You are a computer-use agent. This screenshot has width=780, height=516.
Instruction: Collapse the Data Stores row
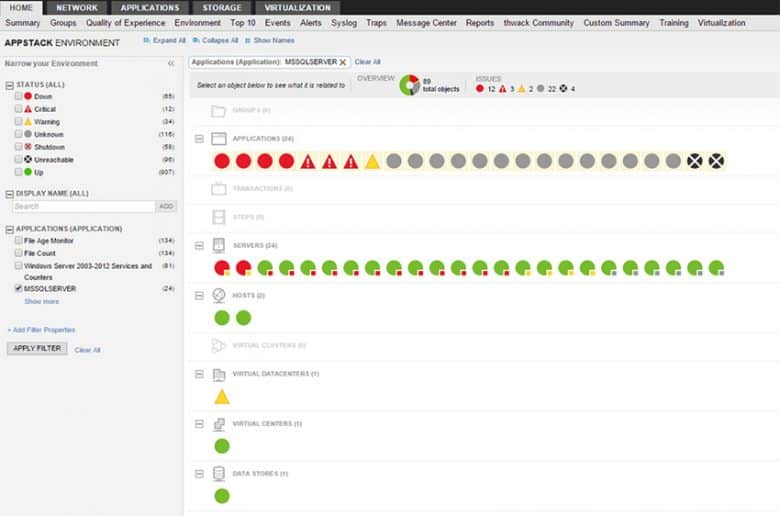[x=199, y=474]
